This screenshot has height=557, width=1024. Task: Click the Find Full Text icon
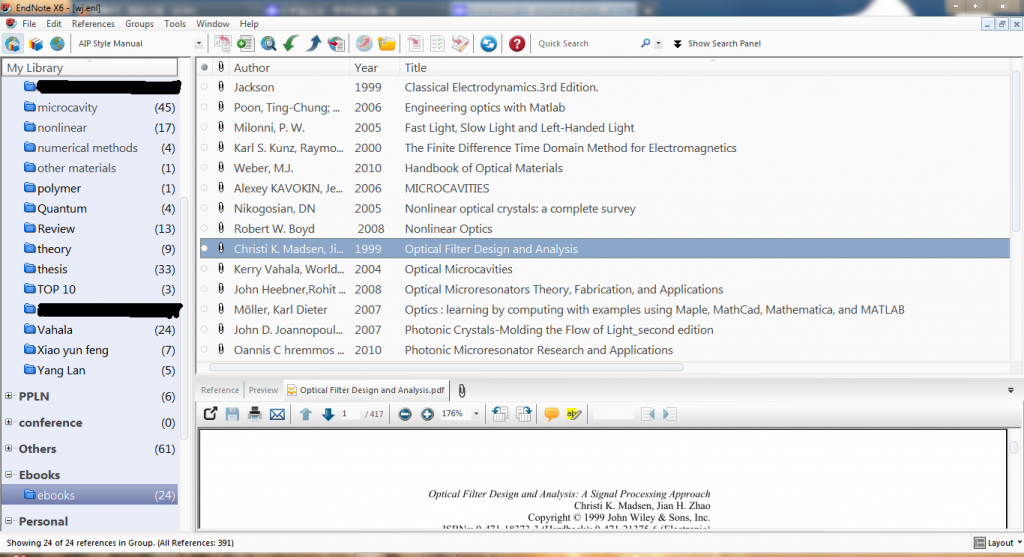click(x=336, y=44)
